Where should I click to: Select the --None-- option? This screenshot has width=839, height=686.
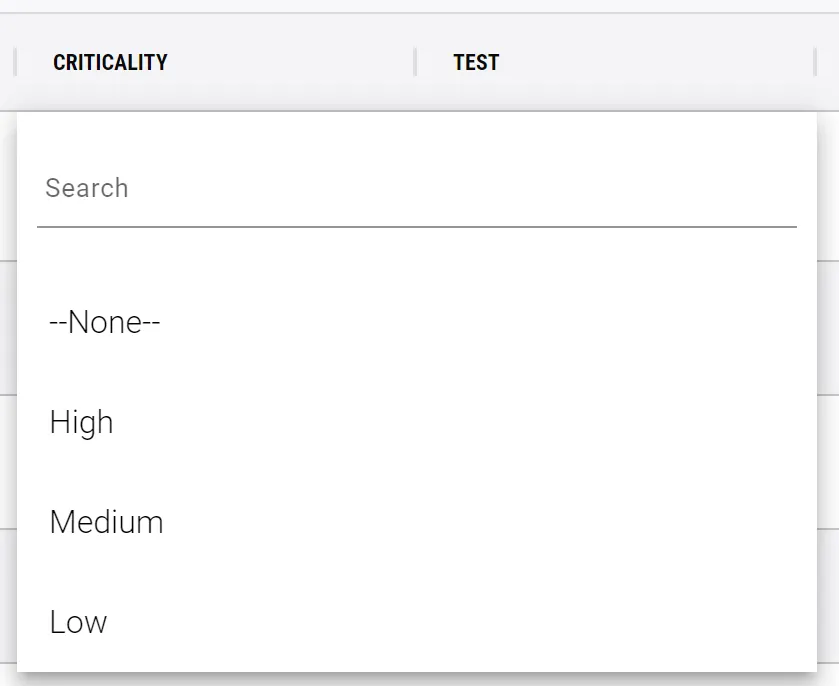(105, 323)
